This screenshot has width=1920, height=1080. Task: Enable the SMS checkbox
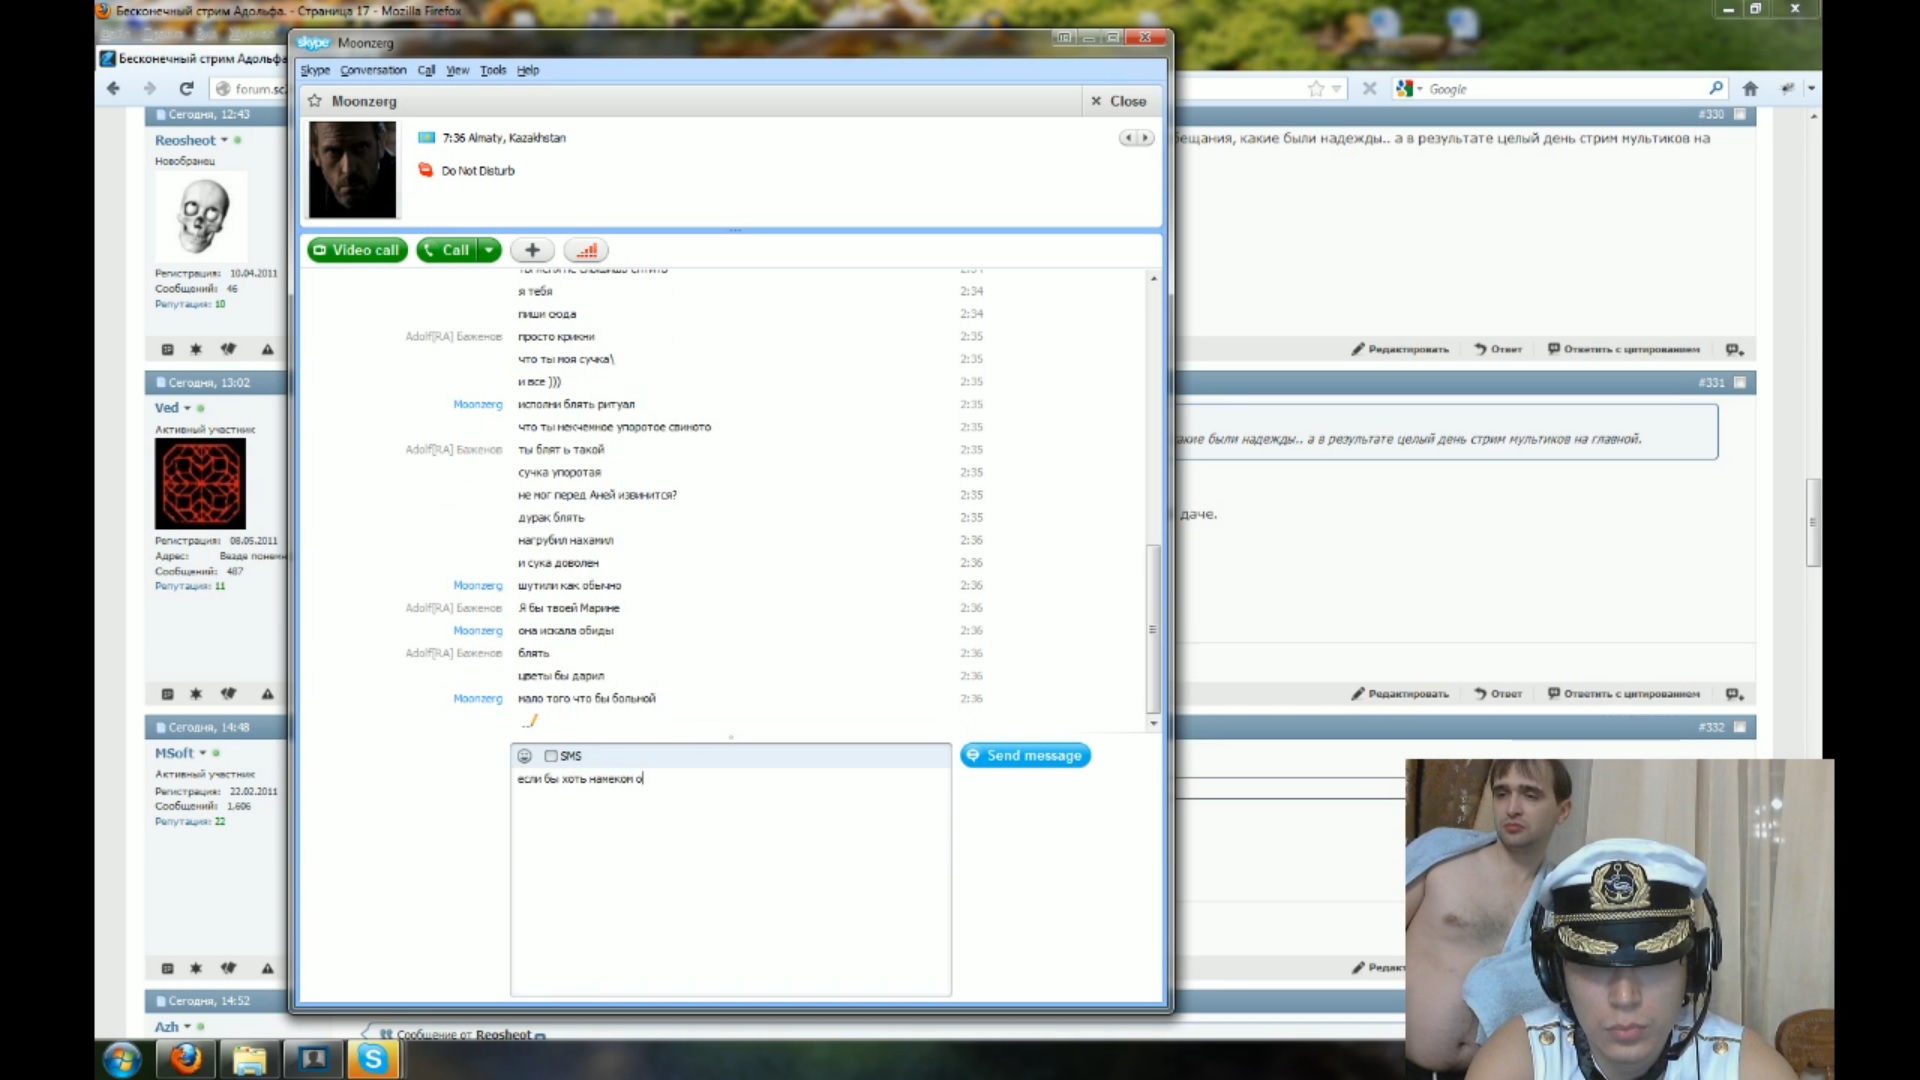551,756
